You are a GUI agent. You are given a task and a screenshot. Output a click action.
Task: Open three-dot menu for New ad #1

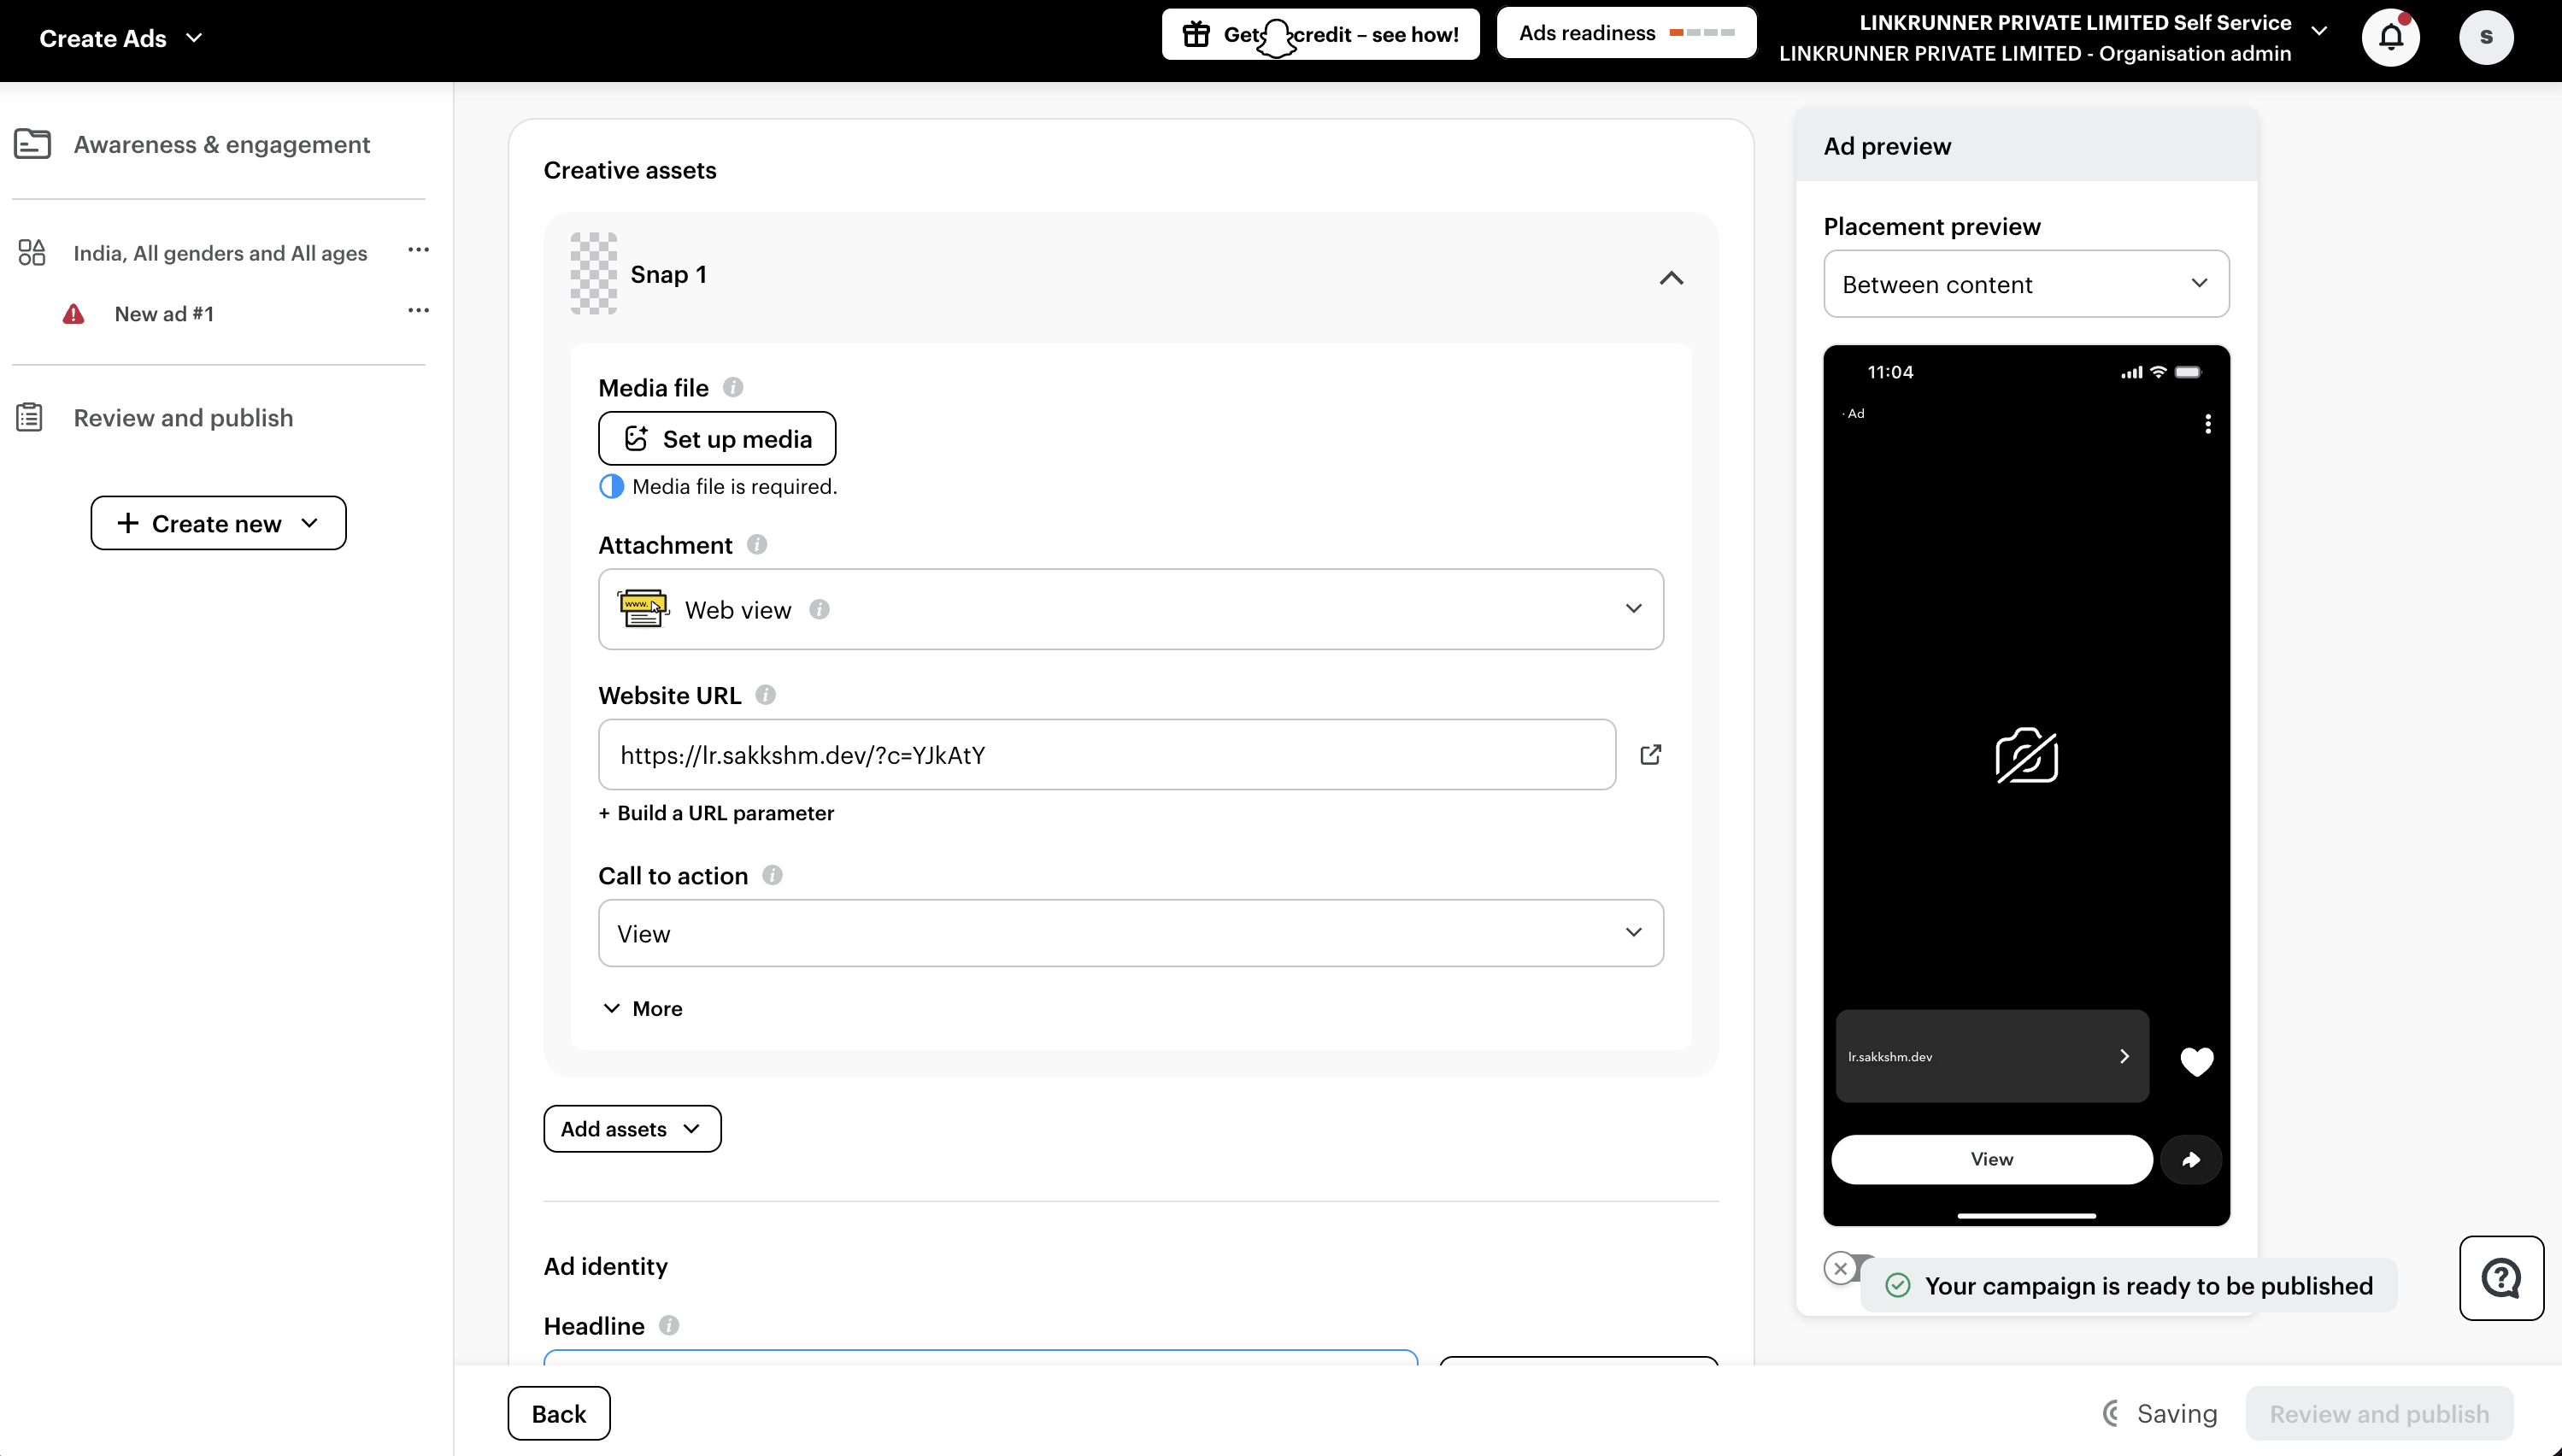418,311
